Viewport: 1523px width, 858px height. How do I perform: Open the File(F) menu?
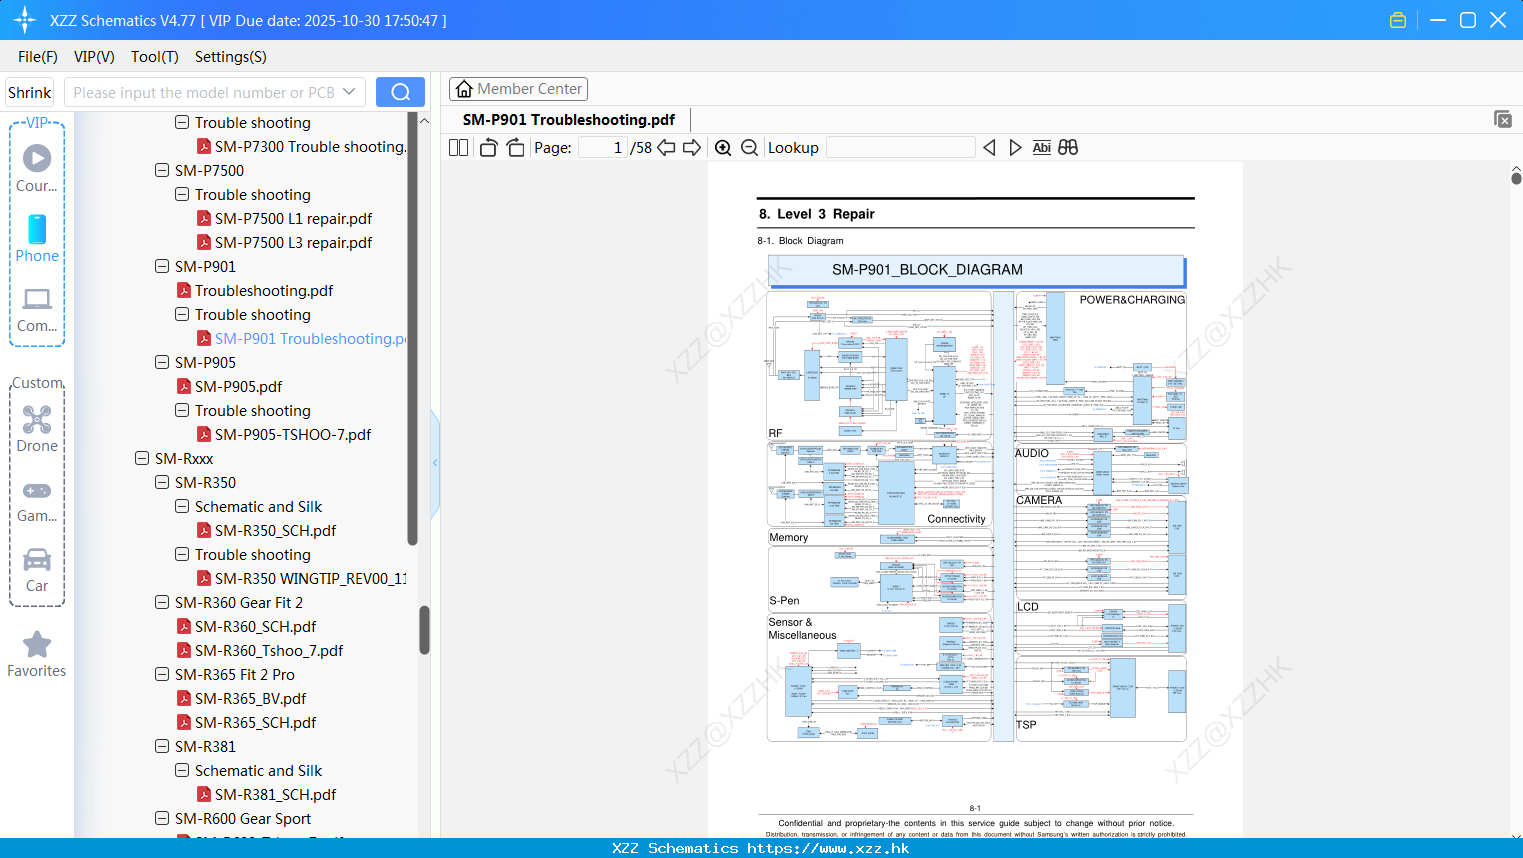[x=38, y=57]
